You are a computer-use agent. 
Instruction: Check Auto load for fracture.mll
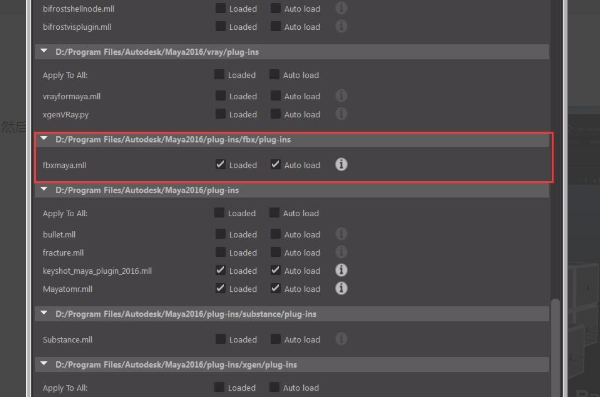pos(276,252)
